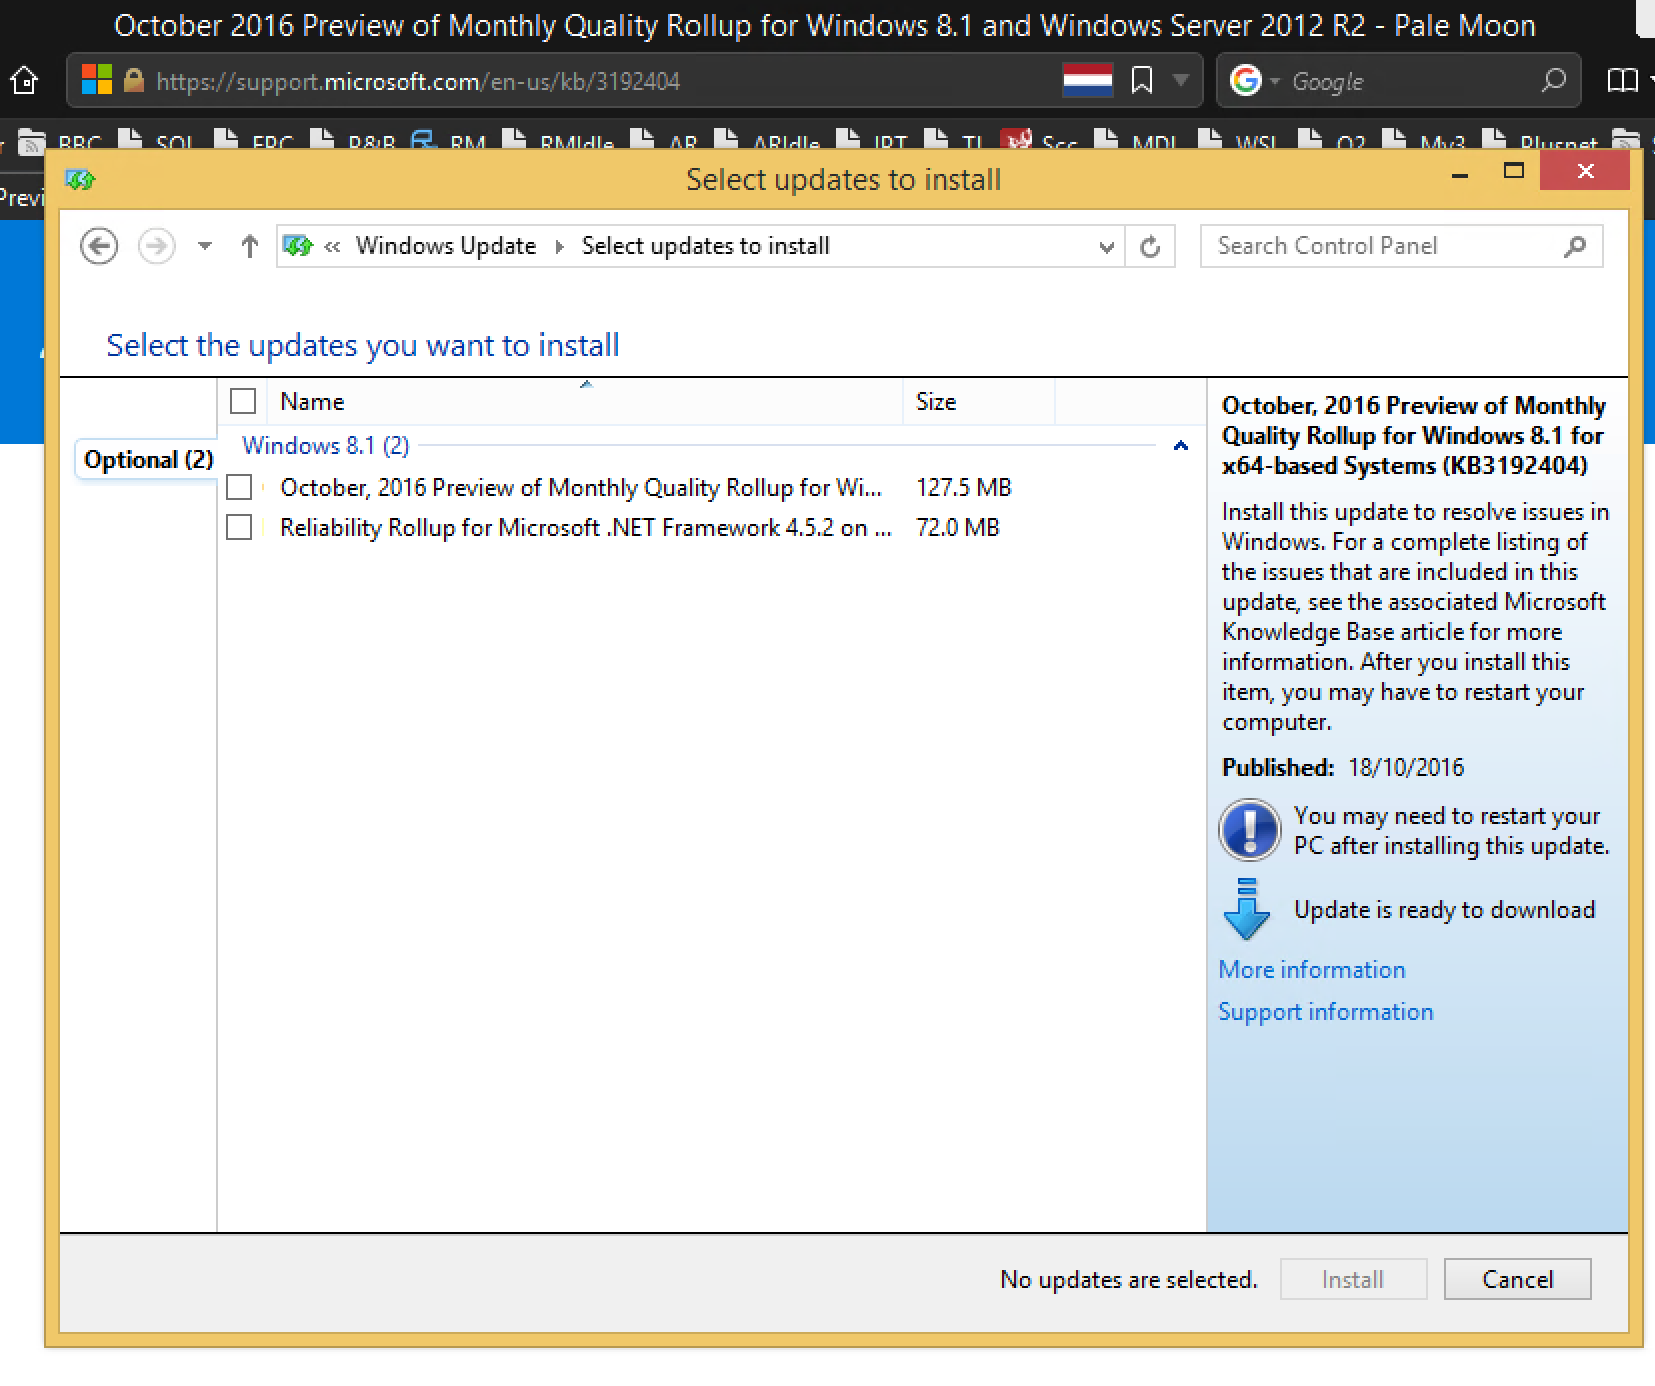Select the October 2016 Preview rollup row text

coord(581,487)
